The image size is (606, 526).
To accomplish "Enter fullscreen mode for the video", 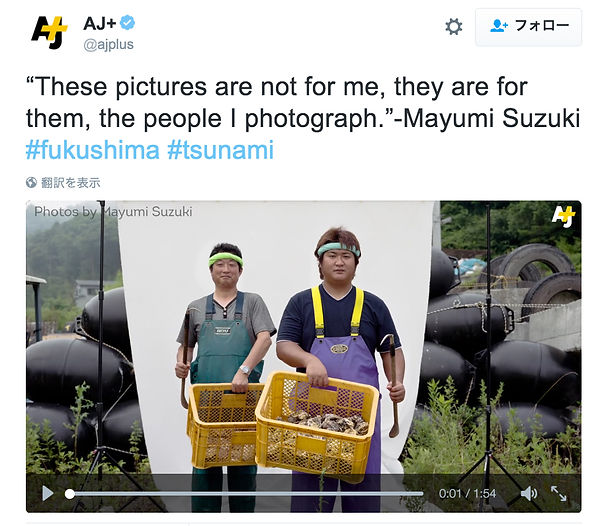I will click(558, 494).
